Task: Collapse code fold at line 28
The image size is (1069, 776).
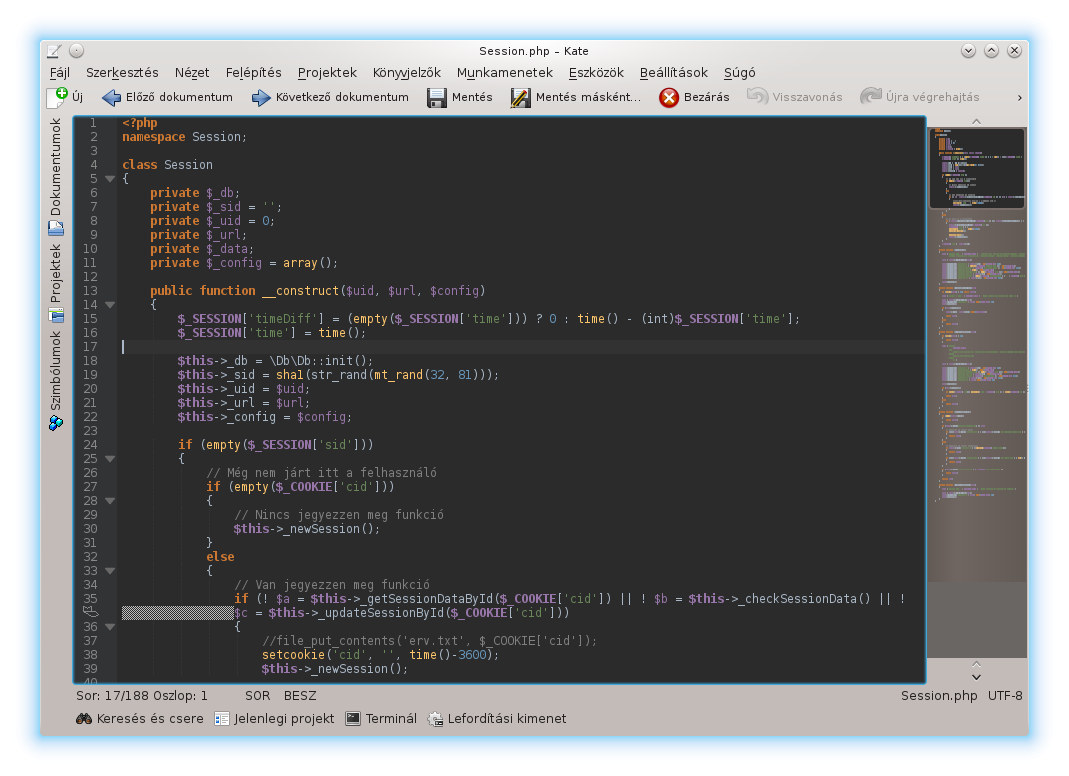Action: click(x=110, y=501)
